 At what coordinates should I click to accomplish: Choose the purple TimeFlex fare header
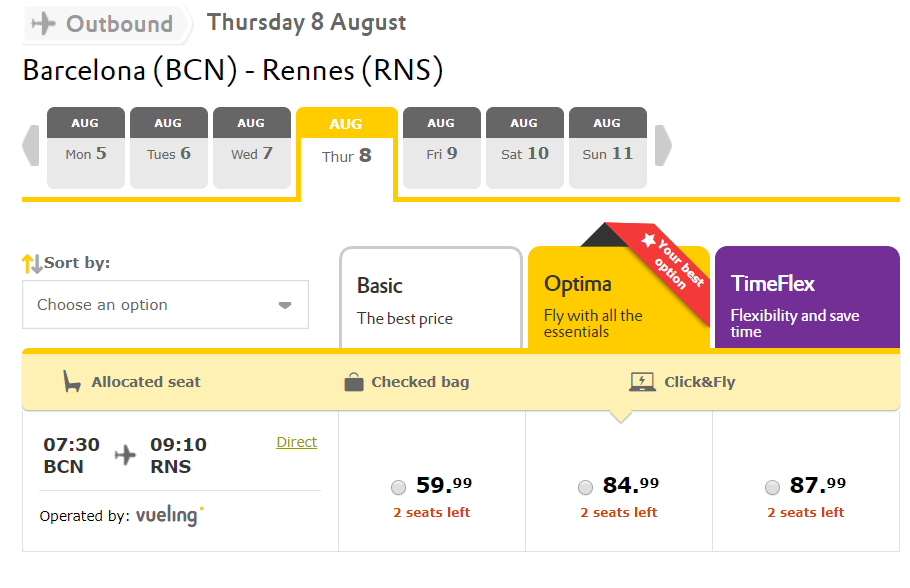point(806,300)
